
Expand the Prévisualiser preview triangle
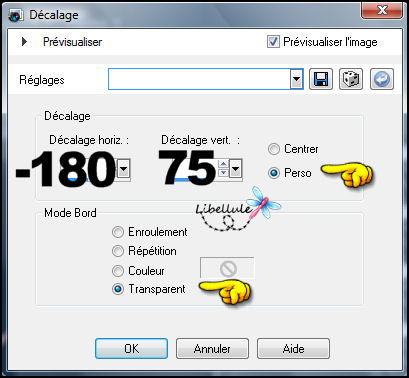pos(24,42)
